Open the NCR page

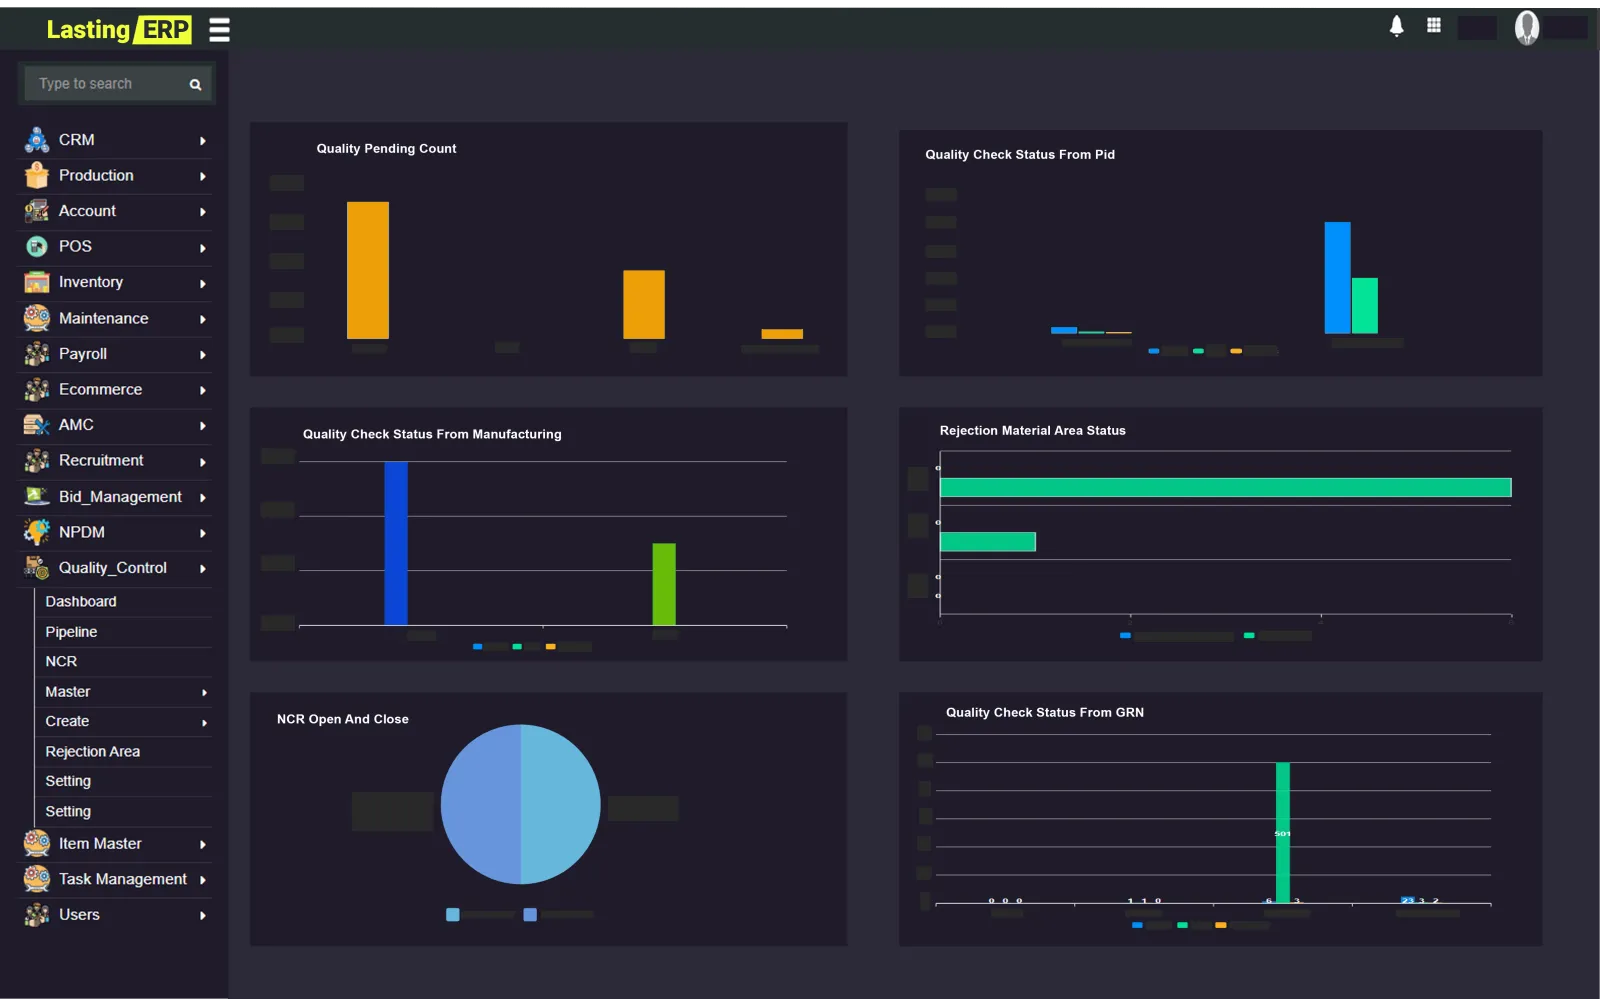click(61, 662)
